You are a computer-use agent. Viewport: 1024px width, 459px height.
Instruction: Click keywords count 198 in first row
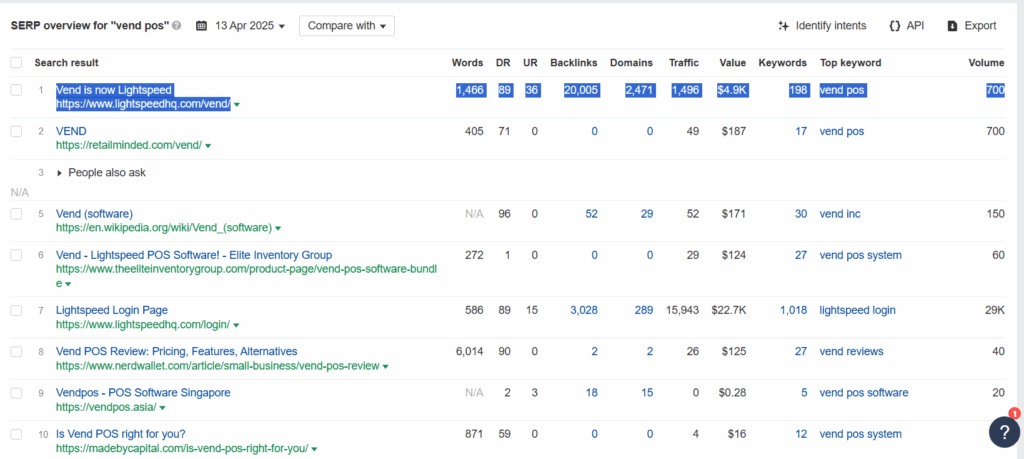(x=798, y=90)
